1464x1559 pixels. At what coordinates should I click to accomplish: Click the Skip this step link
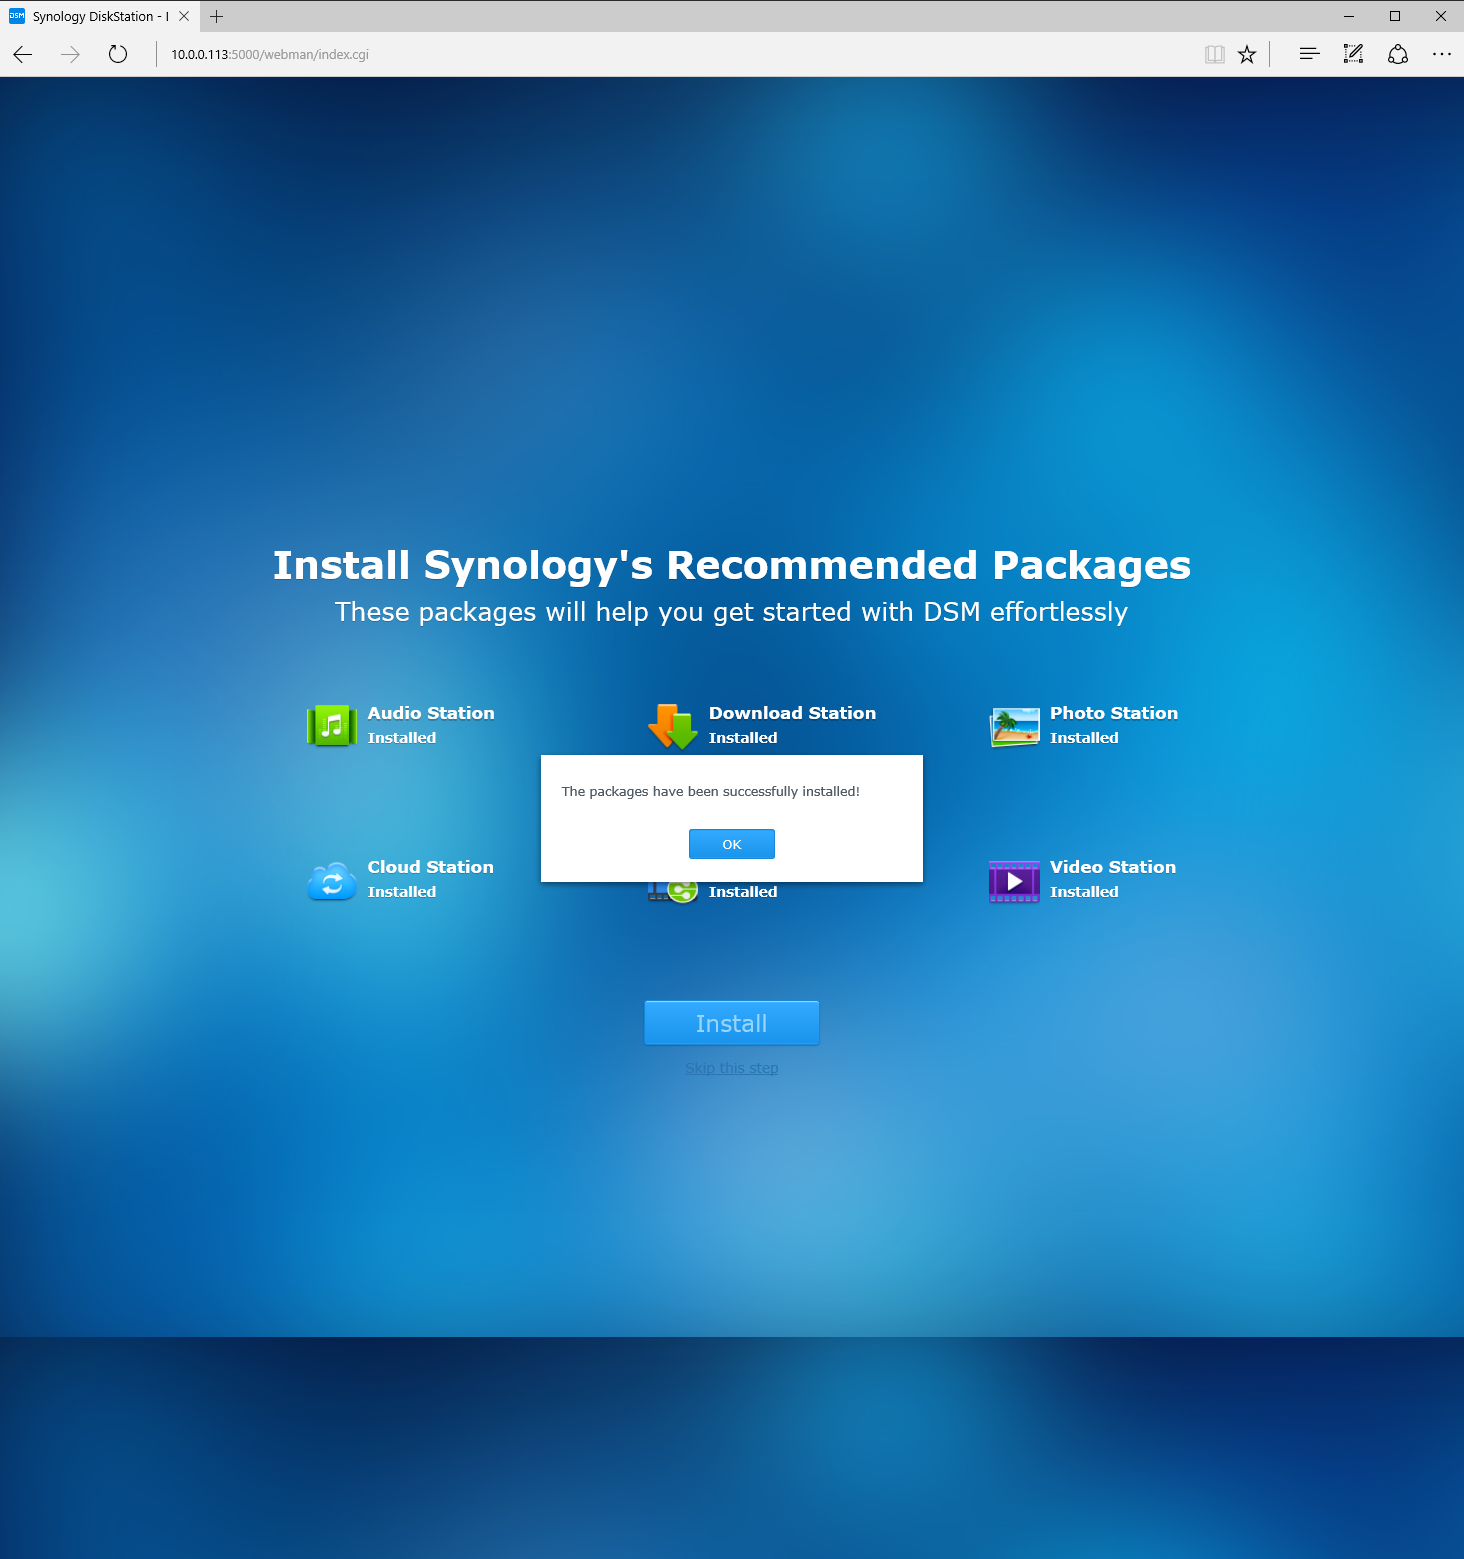point(731,1068)
